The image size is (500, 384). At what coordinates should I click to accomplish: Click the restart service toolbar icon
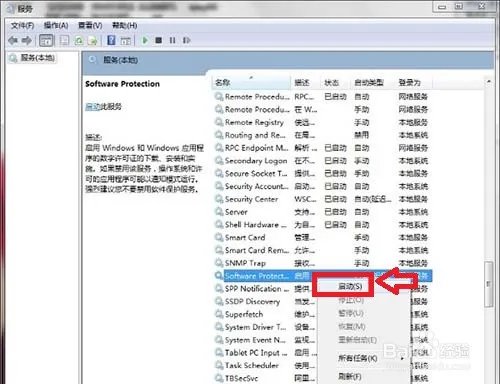pyautogui.click(x=186, y=40)
